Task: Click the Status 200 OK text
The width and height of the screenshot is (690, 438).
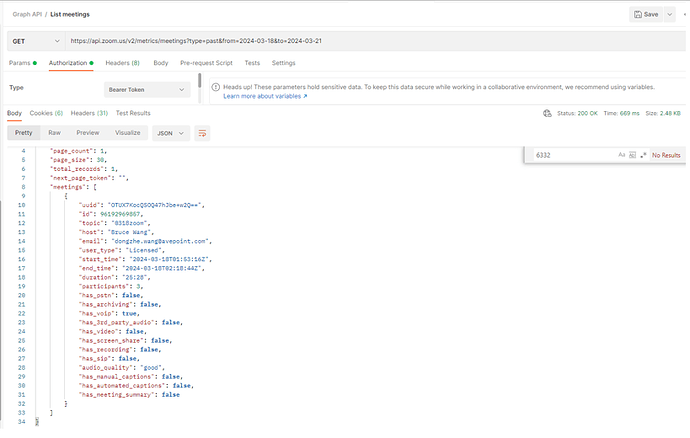Action: (577, 113)
